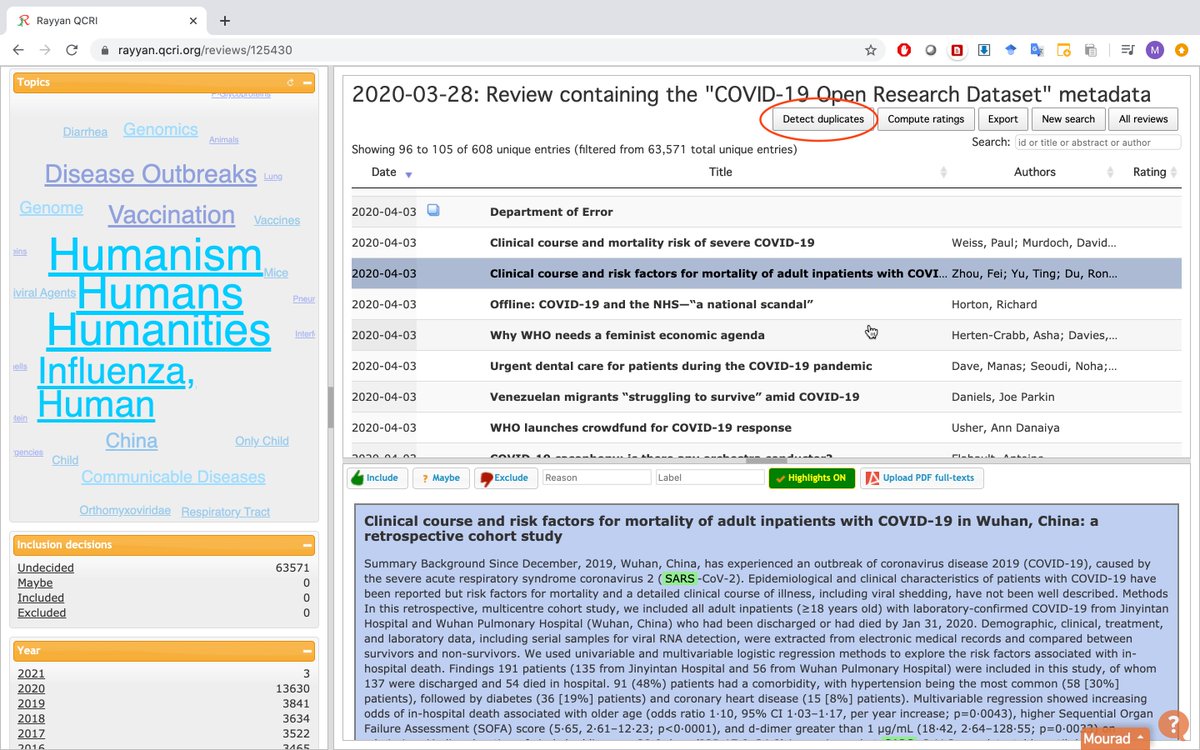Collapse the Inclusion decisions panel
The width and height of the screenshot is (1200, 750).
pyautogui.click(x=307, y=545)
